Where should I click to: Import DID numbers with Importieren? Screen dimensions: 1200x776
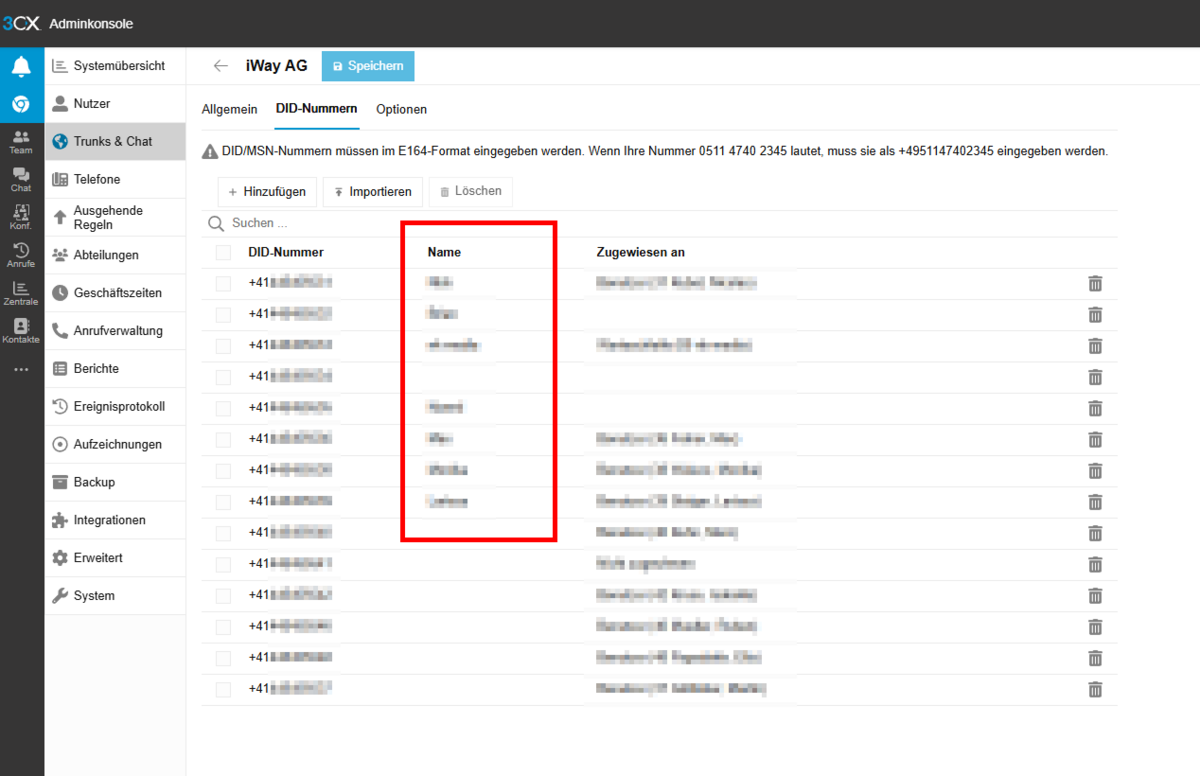[373, 192]
